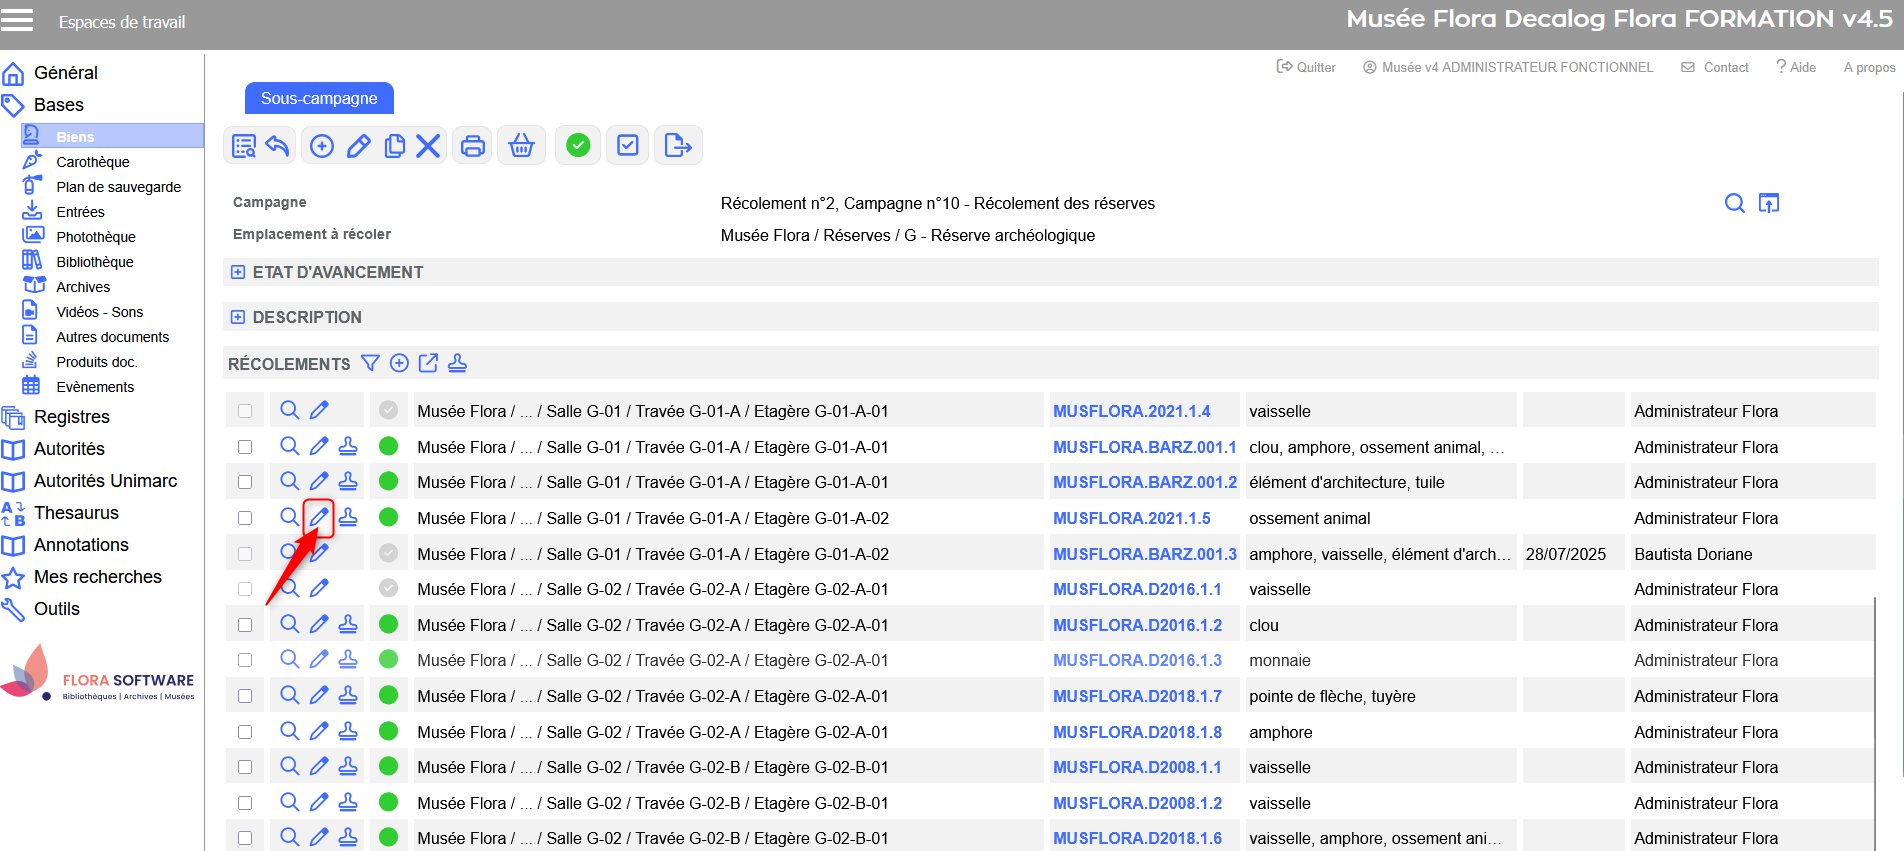Click the Quitter link
1904x851 pixels.
[x=1306, y=67]
